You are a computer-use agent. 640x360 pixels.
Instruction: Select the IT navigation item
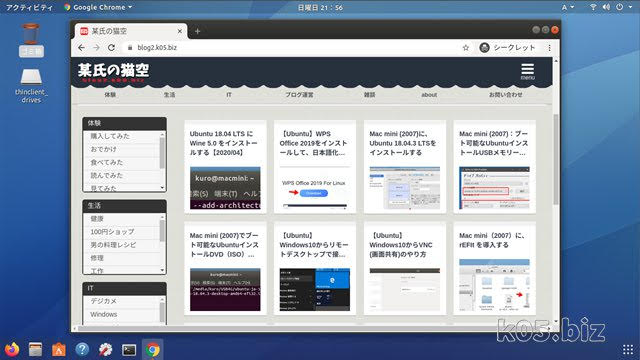(x=229, y=95)
